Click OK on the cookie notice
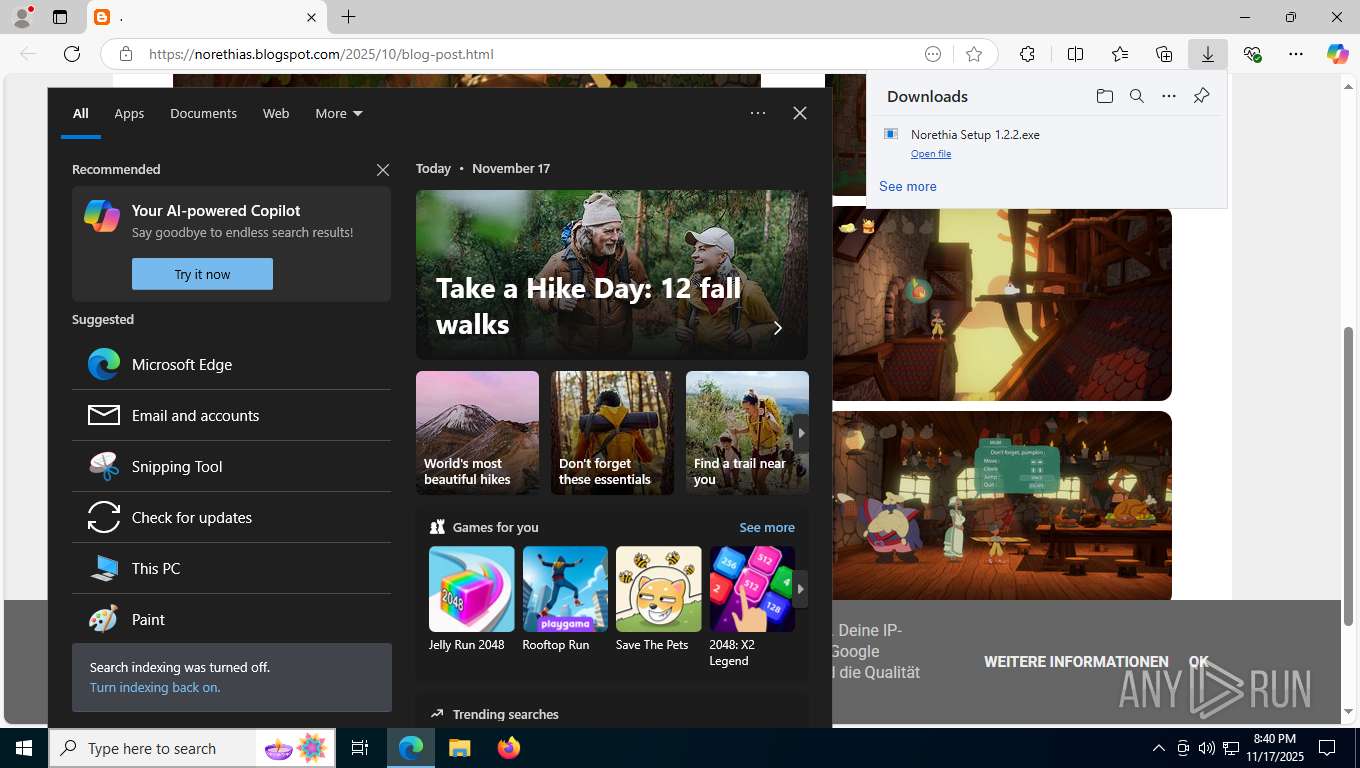The width and height of the screenshot is (1360, 768). [1198, 662]
